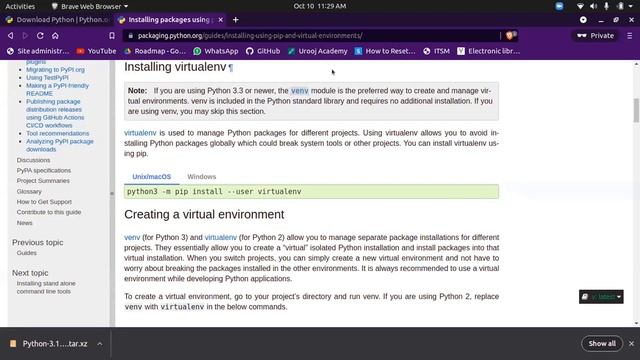Expand the docs version latest dropdown
The height and width of the screenshot is (360, 640).
(601, 297)
